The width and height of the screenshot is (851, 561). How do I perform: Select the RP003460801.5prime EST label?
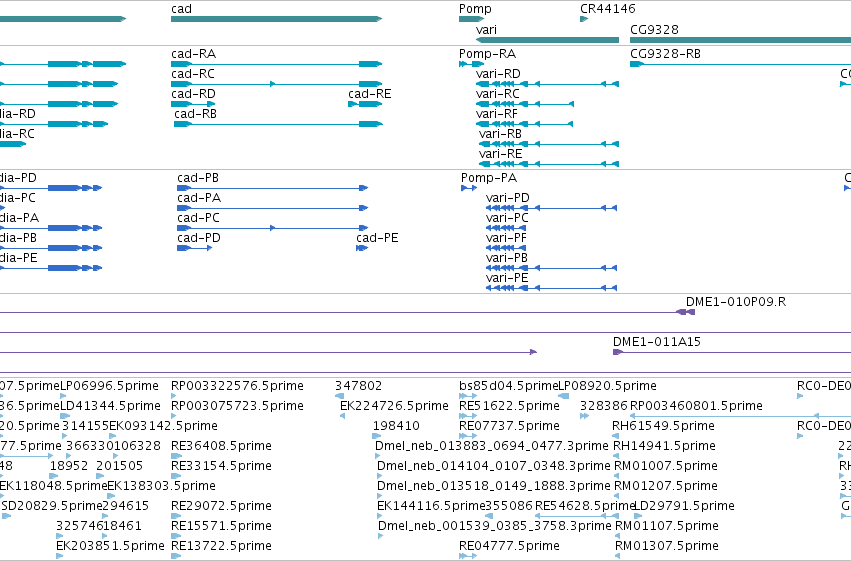click(x=696, y=406)
